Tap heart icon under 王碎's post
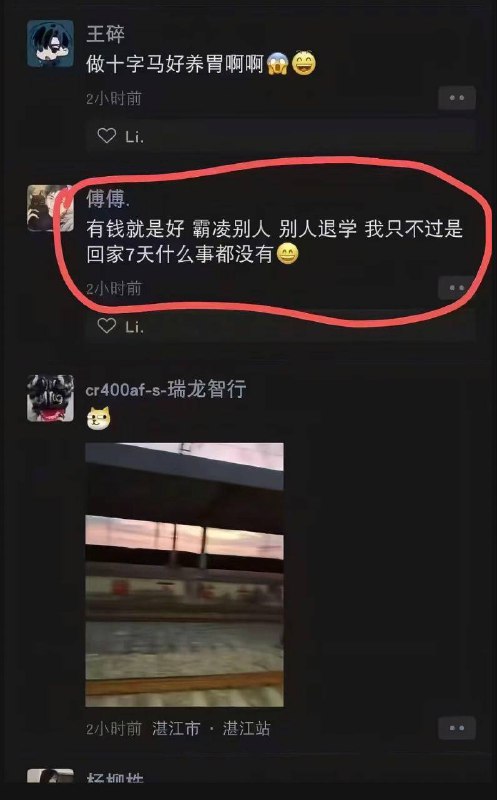 coord(107,136)
